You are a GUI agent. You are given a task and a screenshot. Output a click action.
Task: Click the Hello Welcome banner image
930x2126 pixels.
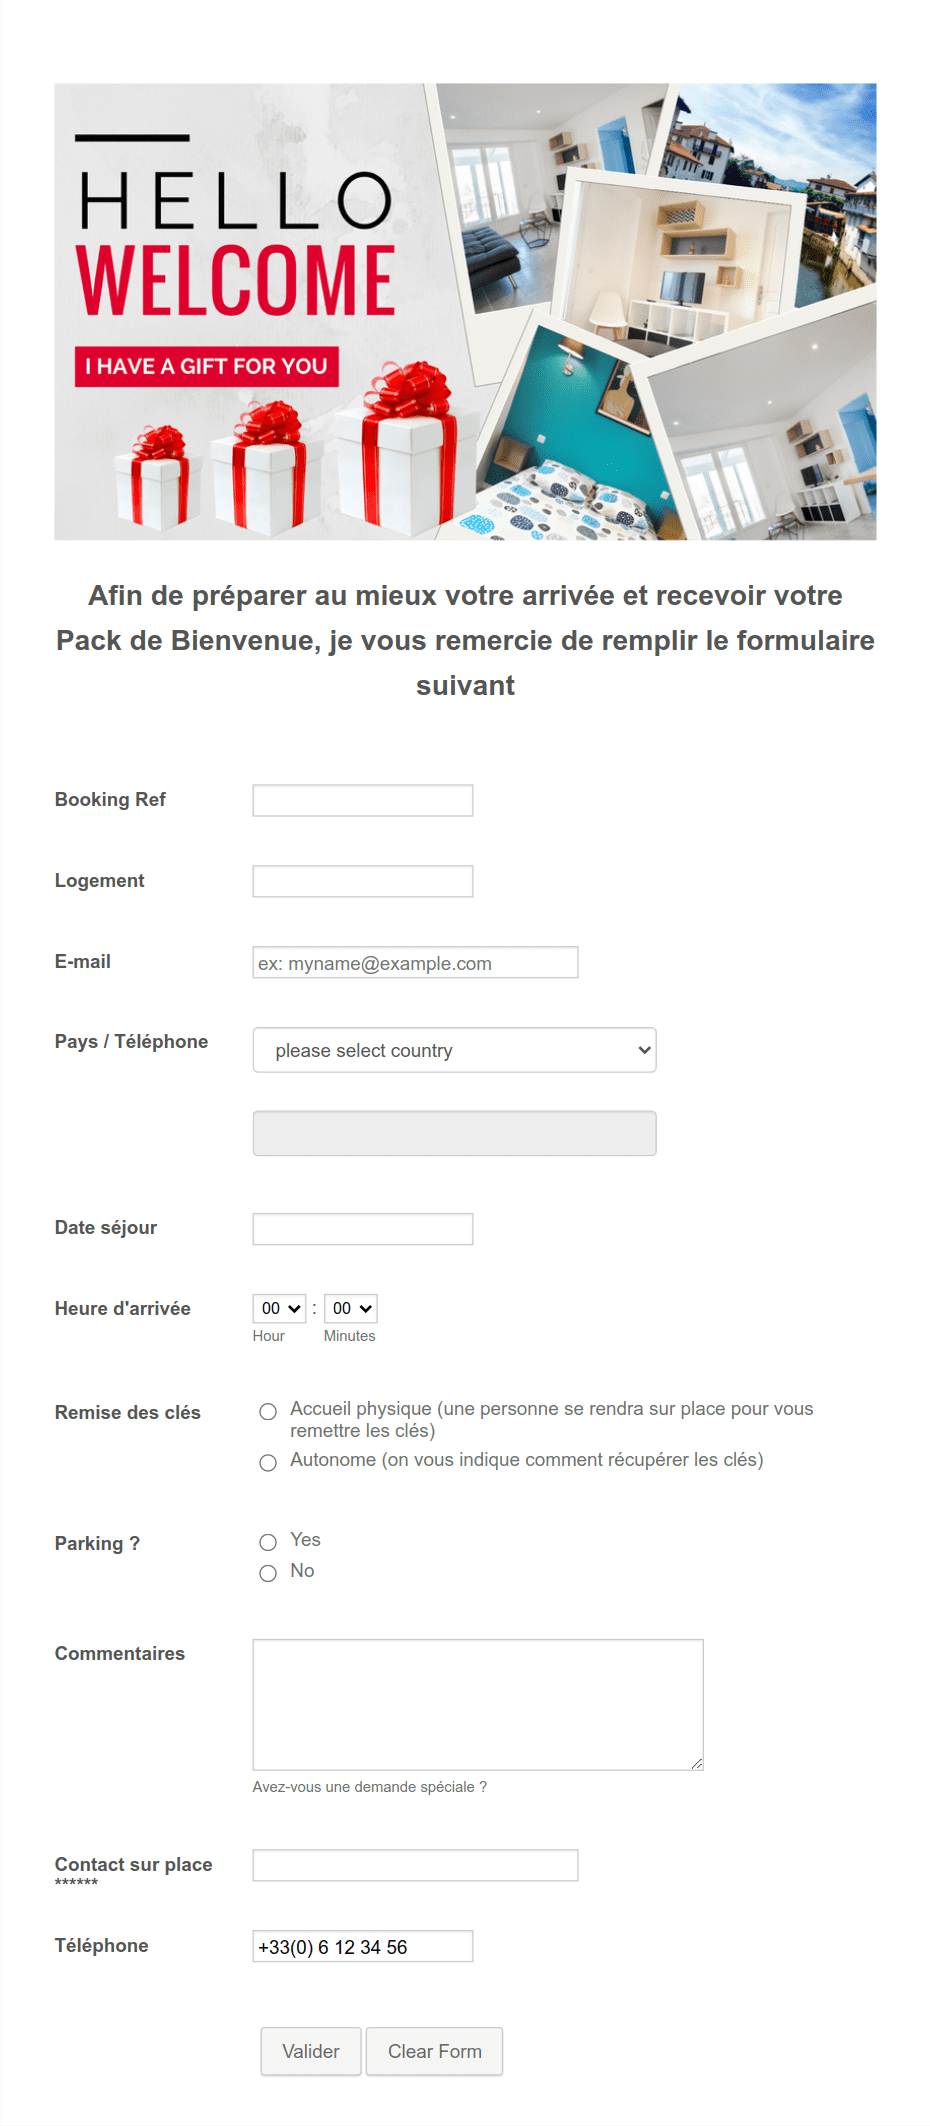465,312
